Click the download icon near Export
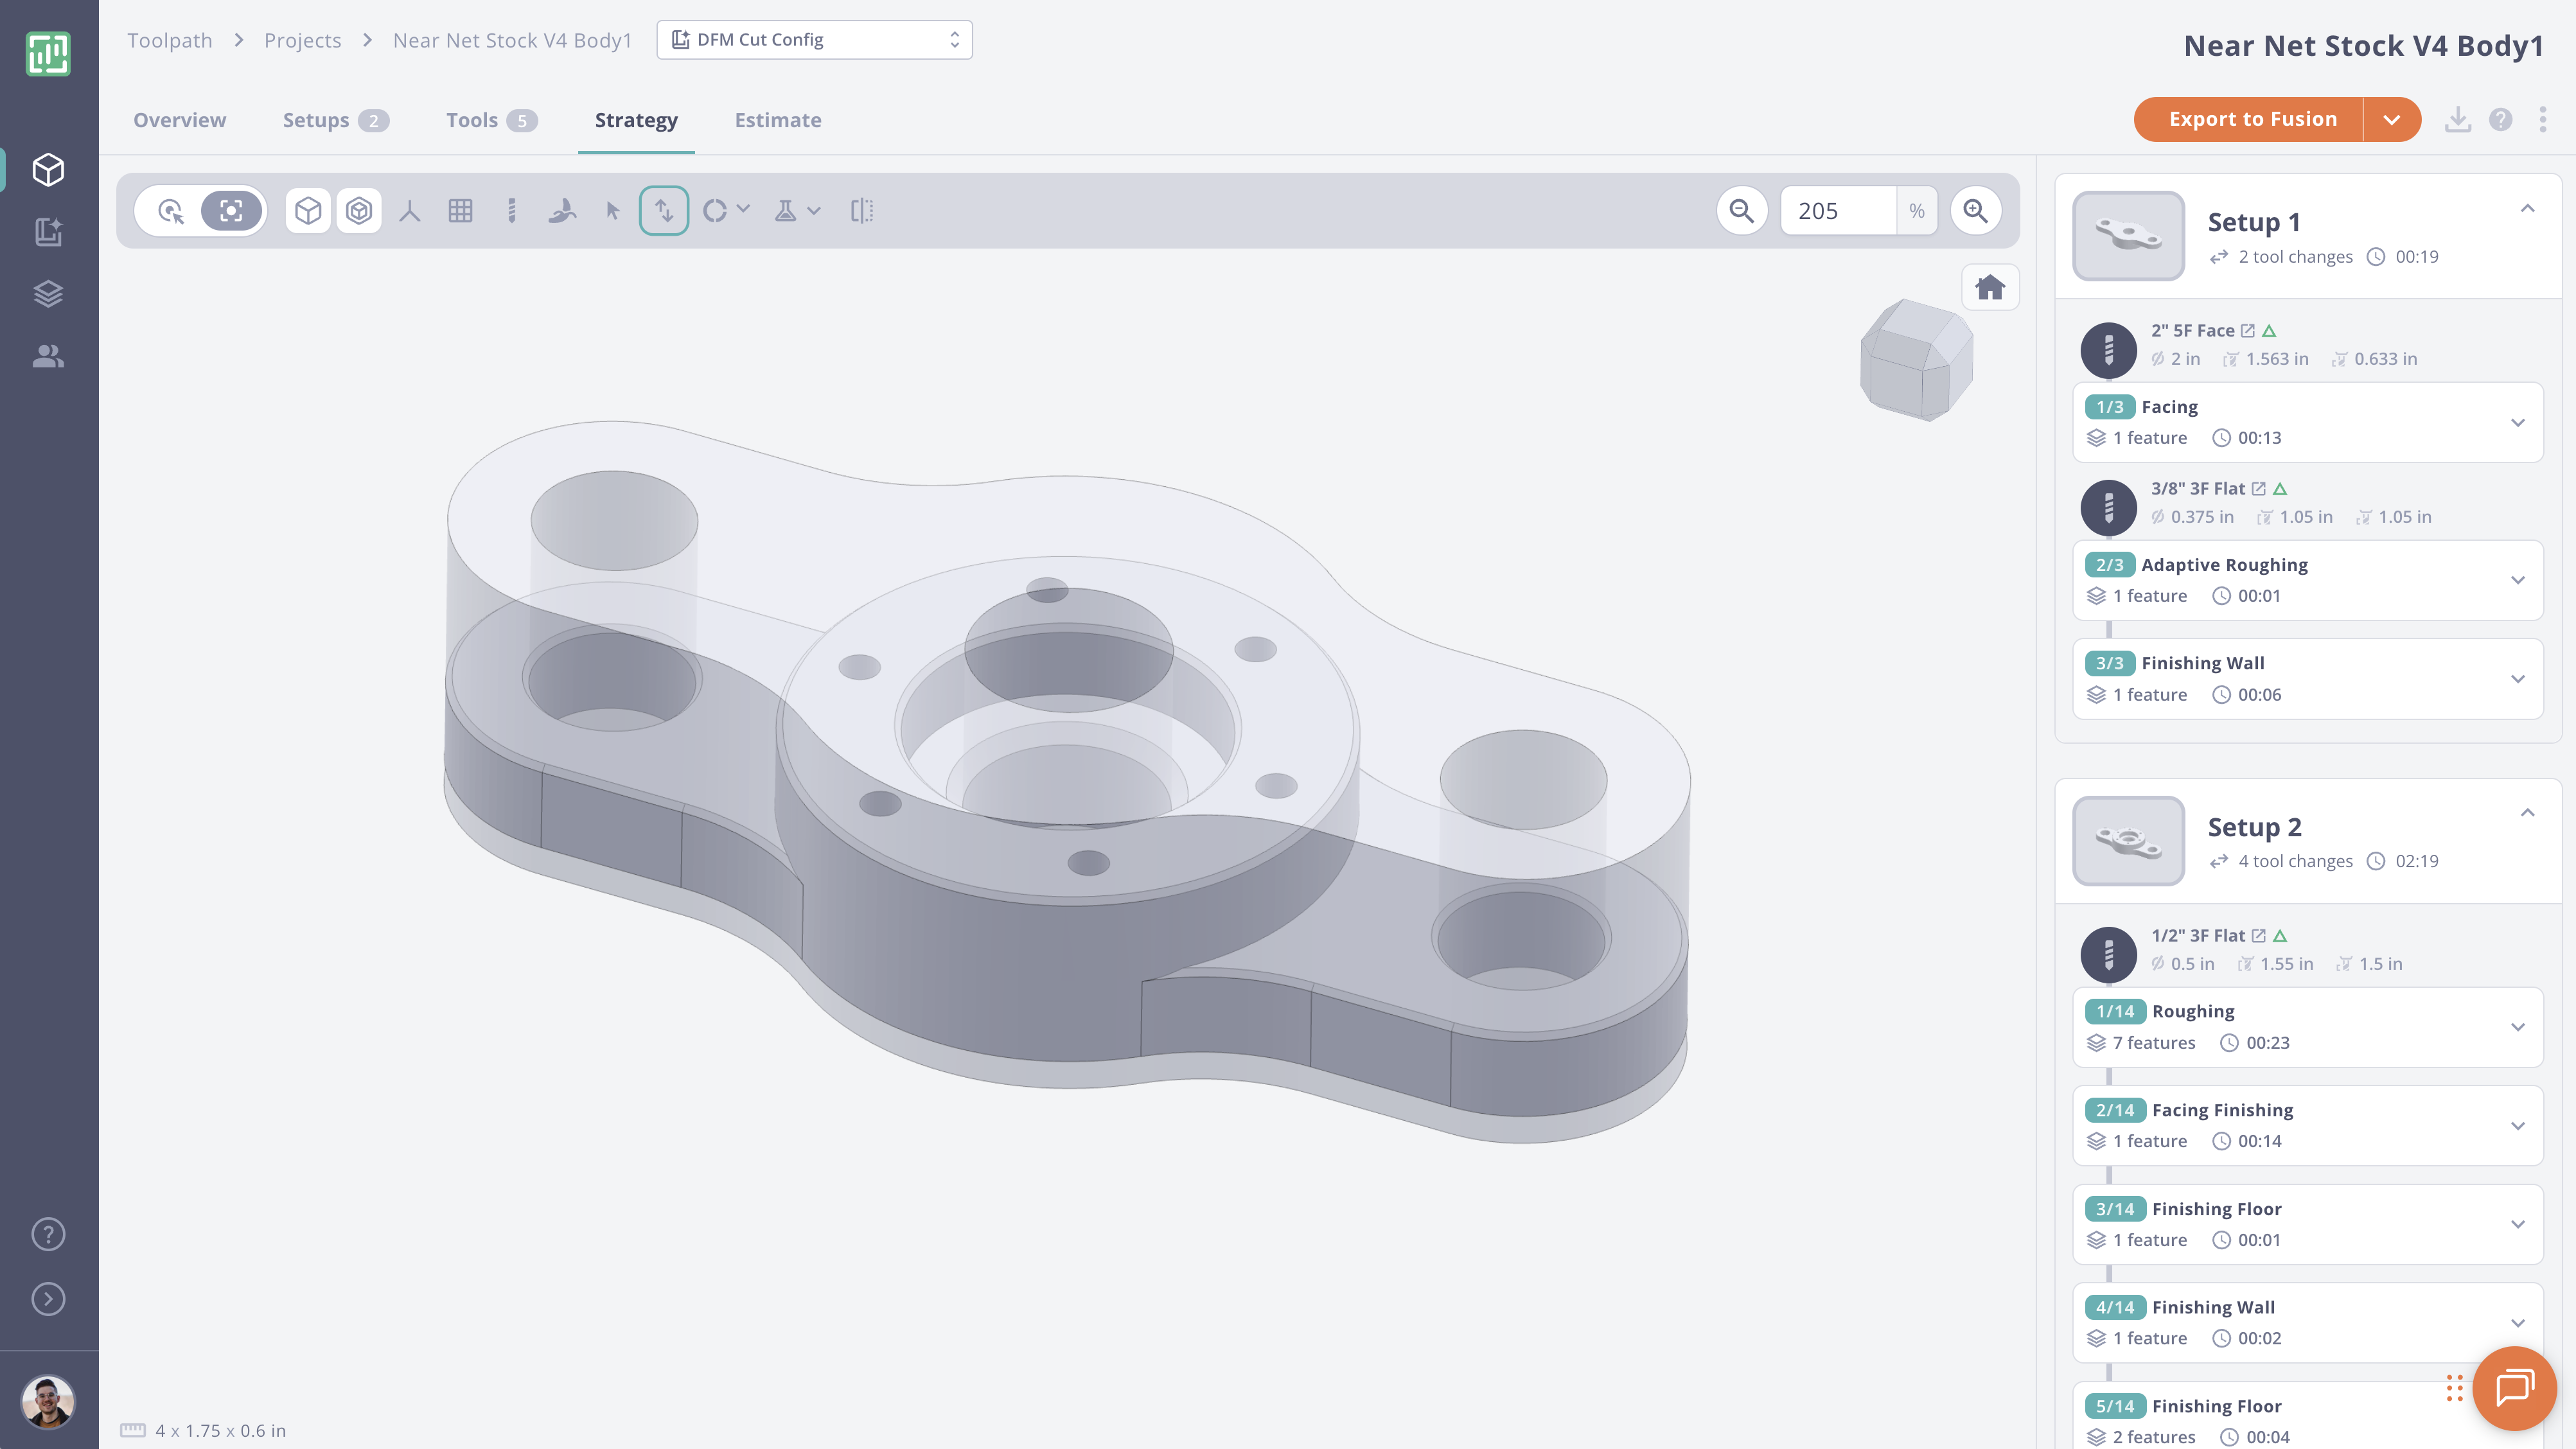This screenshot has height=1449, width=2576. coord(2457,120)
